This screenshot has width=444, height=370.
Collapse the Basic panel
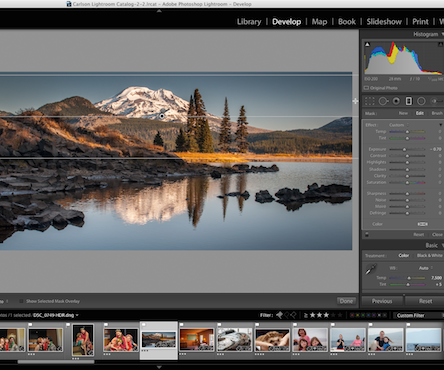[x=443, y=245]
